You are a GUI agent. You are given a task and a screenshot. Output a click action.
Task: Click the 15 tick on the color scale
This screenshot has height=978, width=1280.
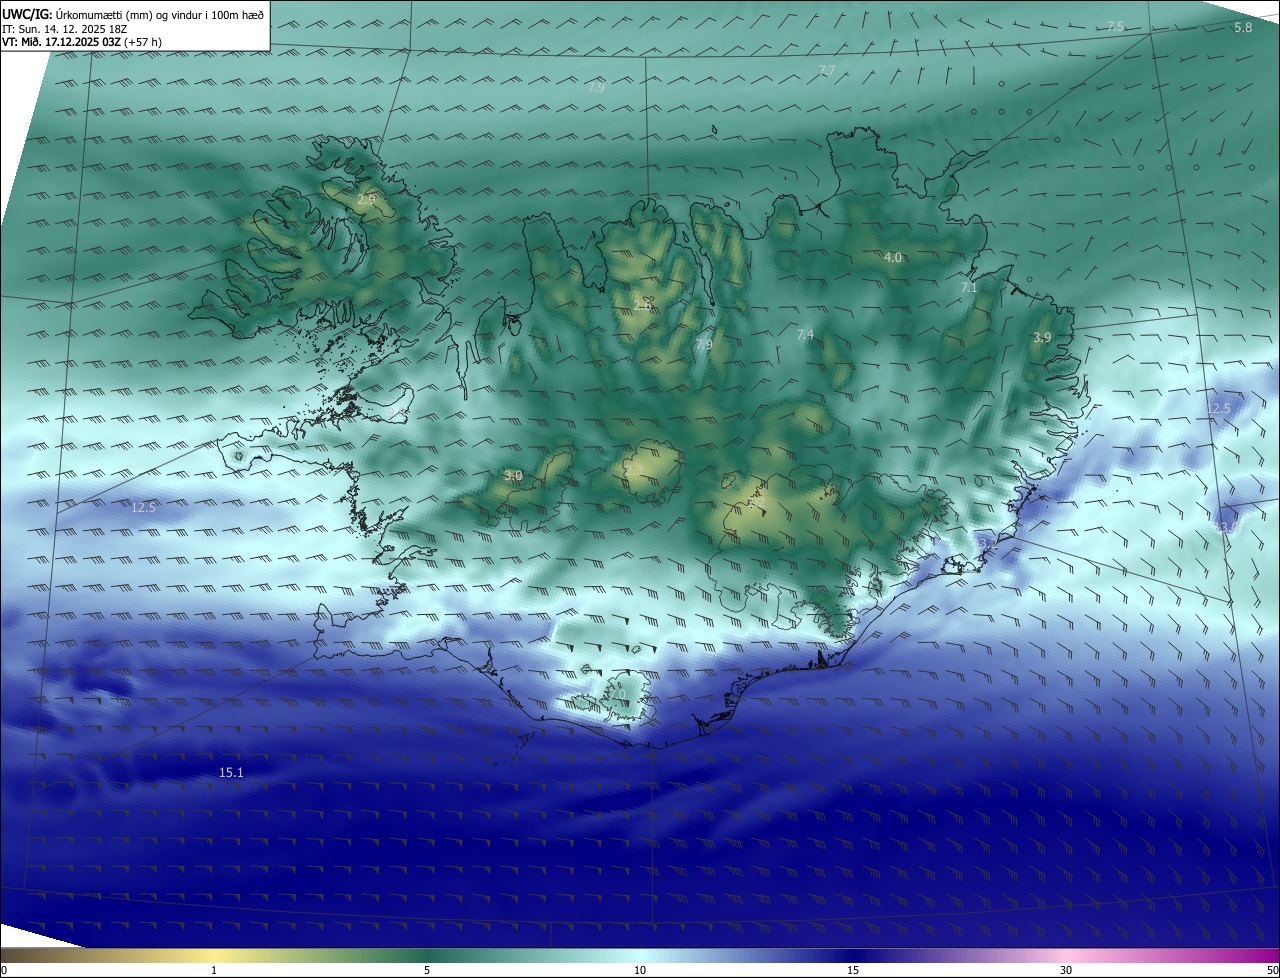pyautogui.click(x=853, y=970)
